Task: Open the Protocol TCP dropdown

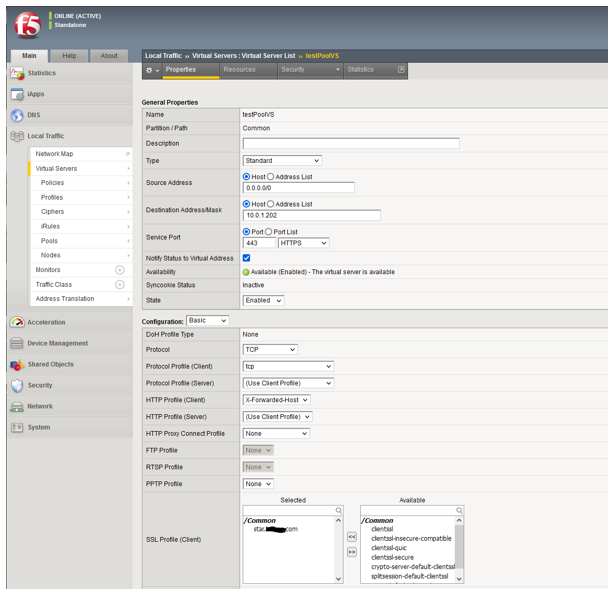Action: click(270, 350)
